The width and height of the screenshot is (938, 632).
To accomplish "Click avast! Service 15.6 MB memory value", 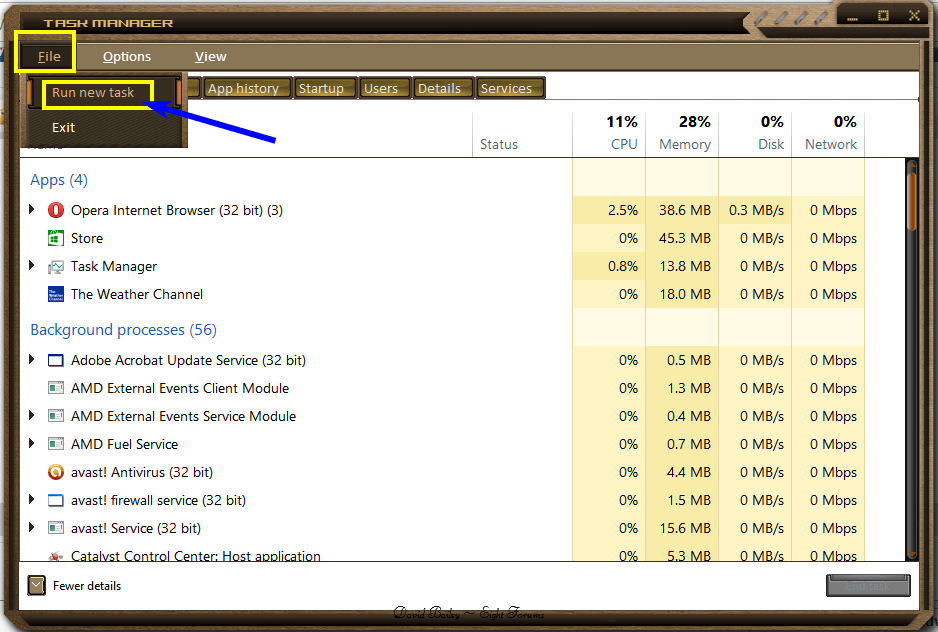I will click(685, 528).
